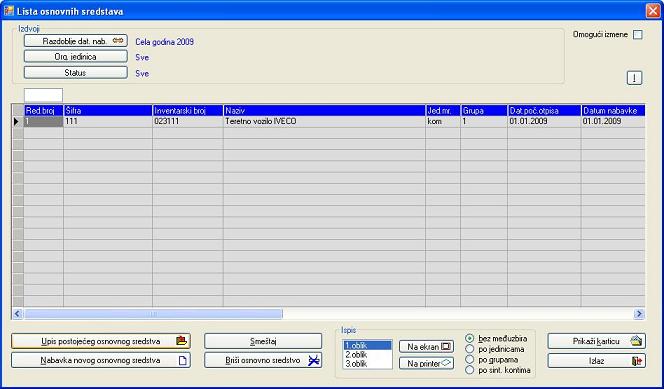Enable the Omogući izmene checkbox
This screenshot has width=664, height=389.
coord(637,35)
